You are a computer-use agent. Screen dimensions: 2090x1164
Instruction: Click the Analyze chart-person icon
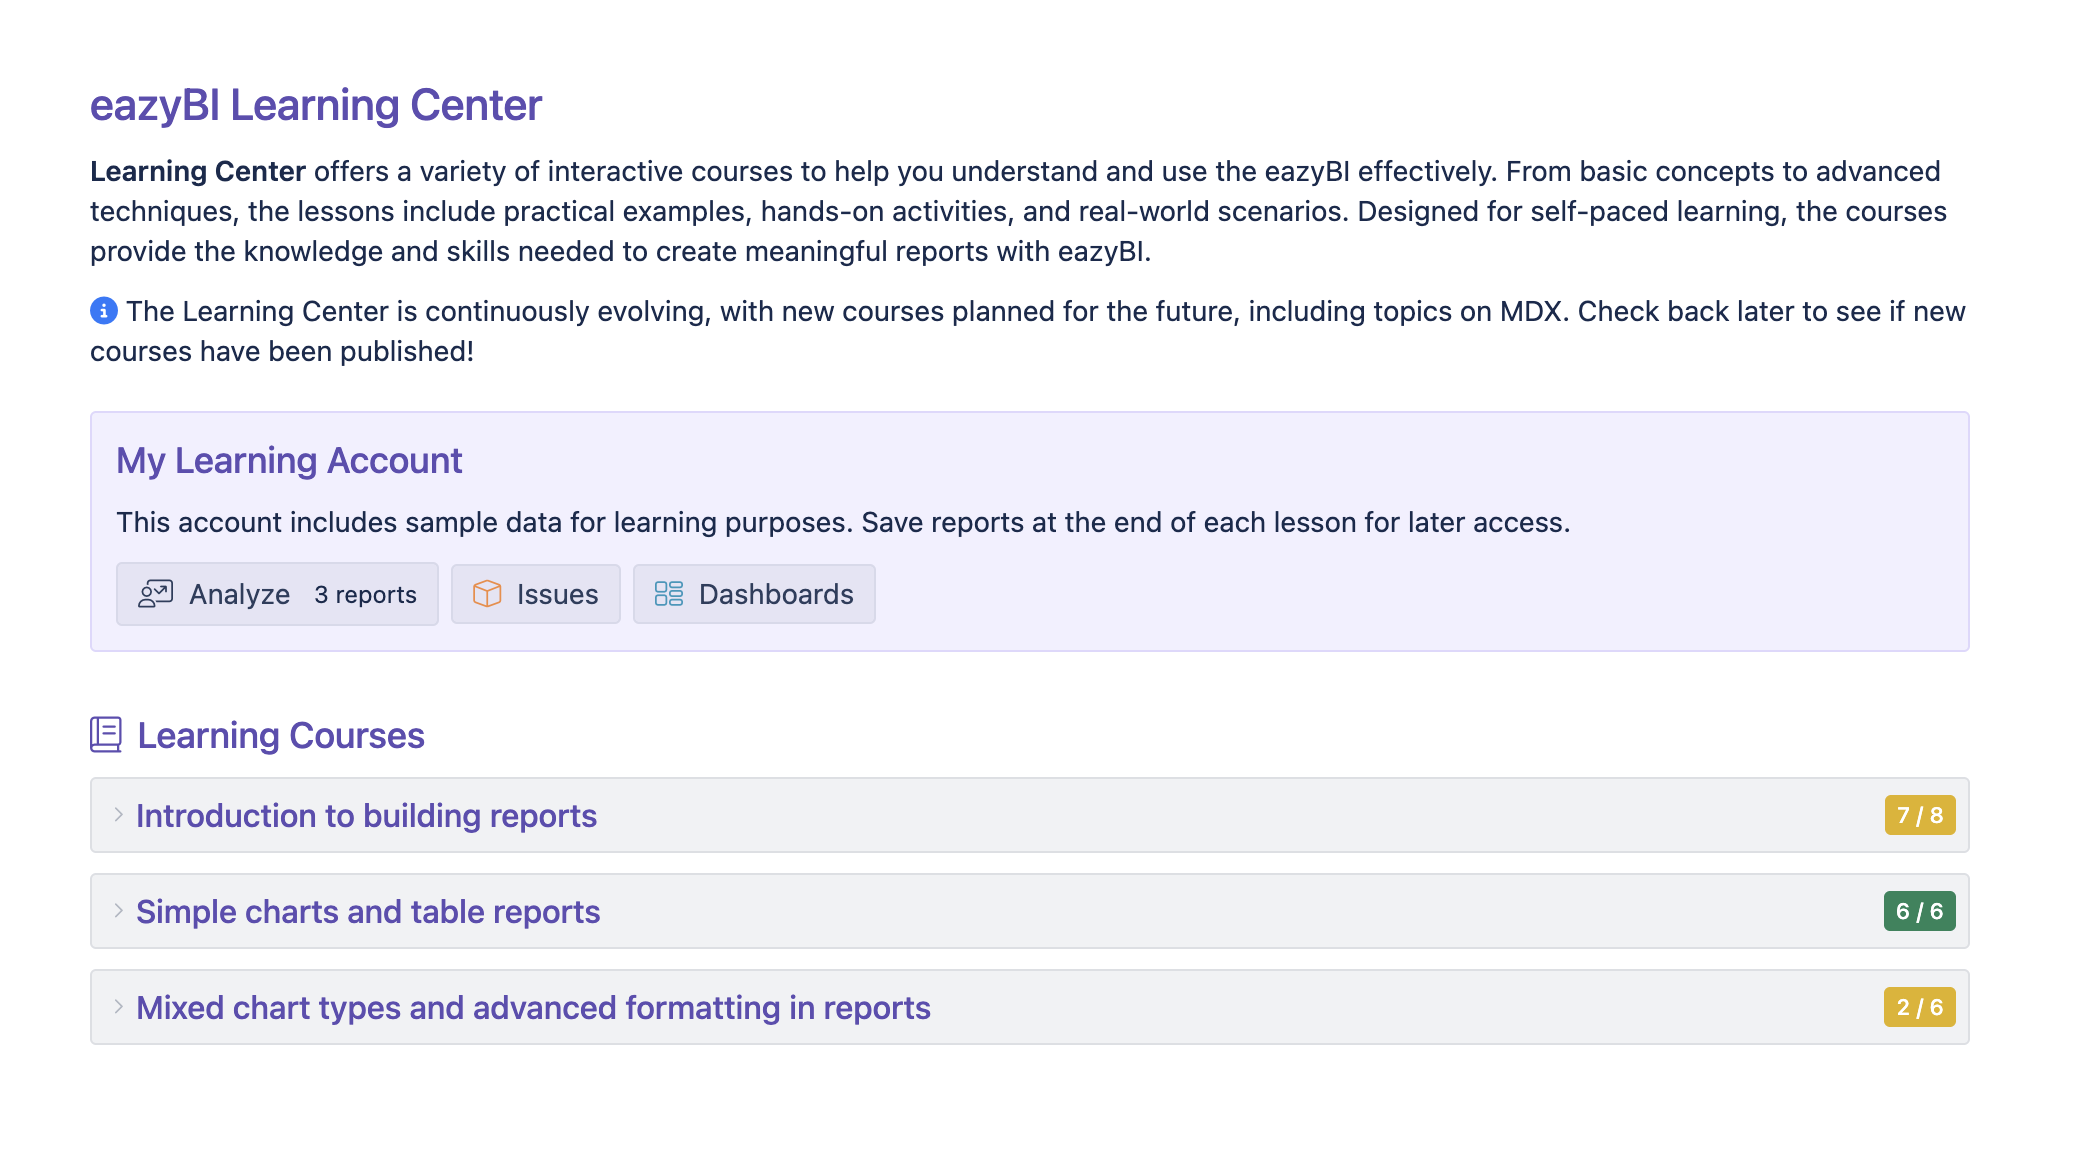[156, 594]
